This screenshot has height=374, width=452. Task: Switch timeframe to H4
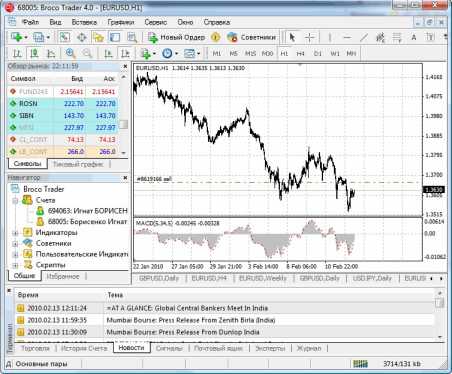[301, 53]
